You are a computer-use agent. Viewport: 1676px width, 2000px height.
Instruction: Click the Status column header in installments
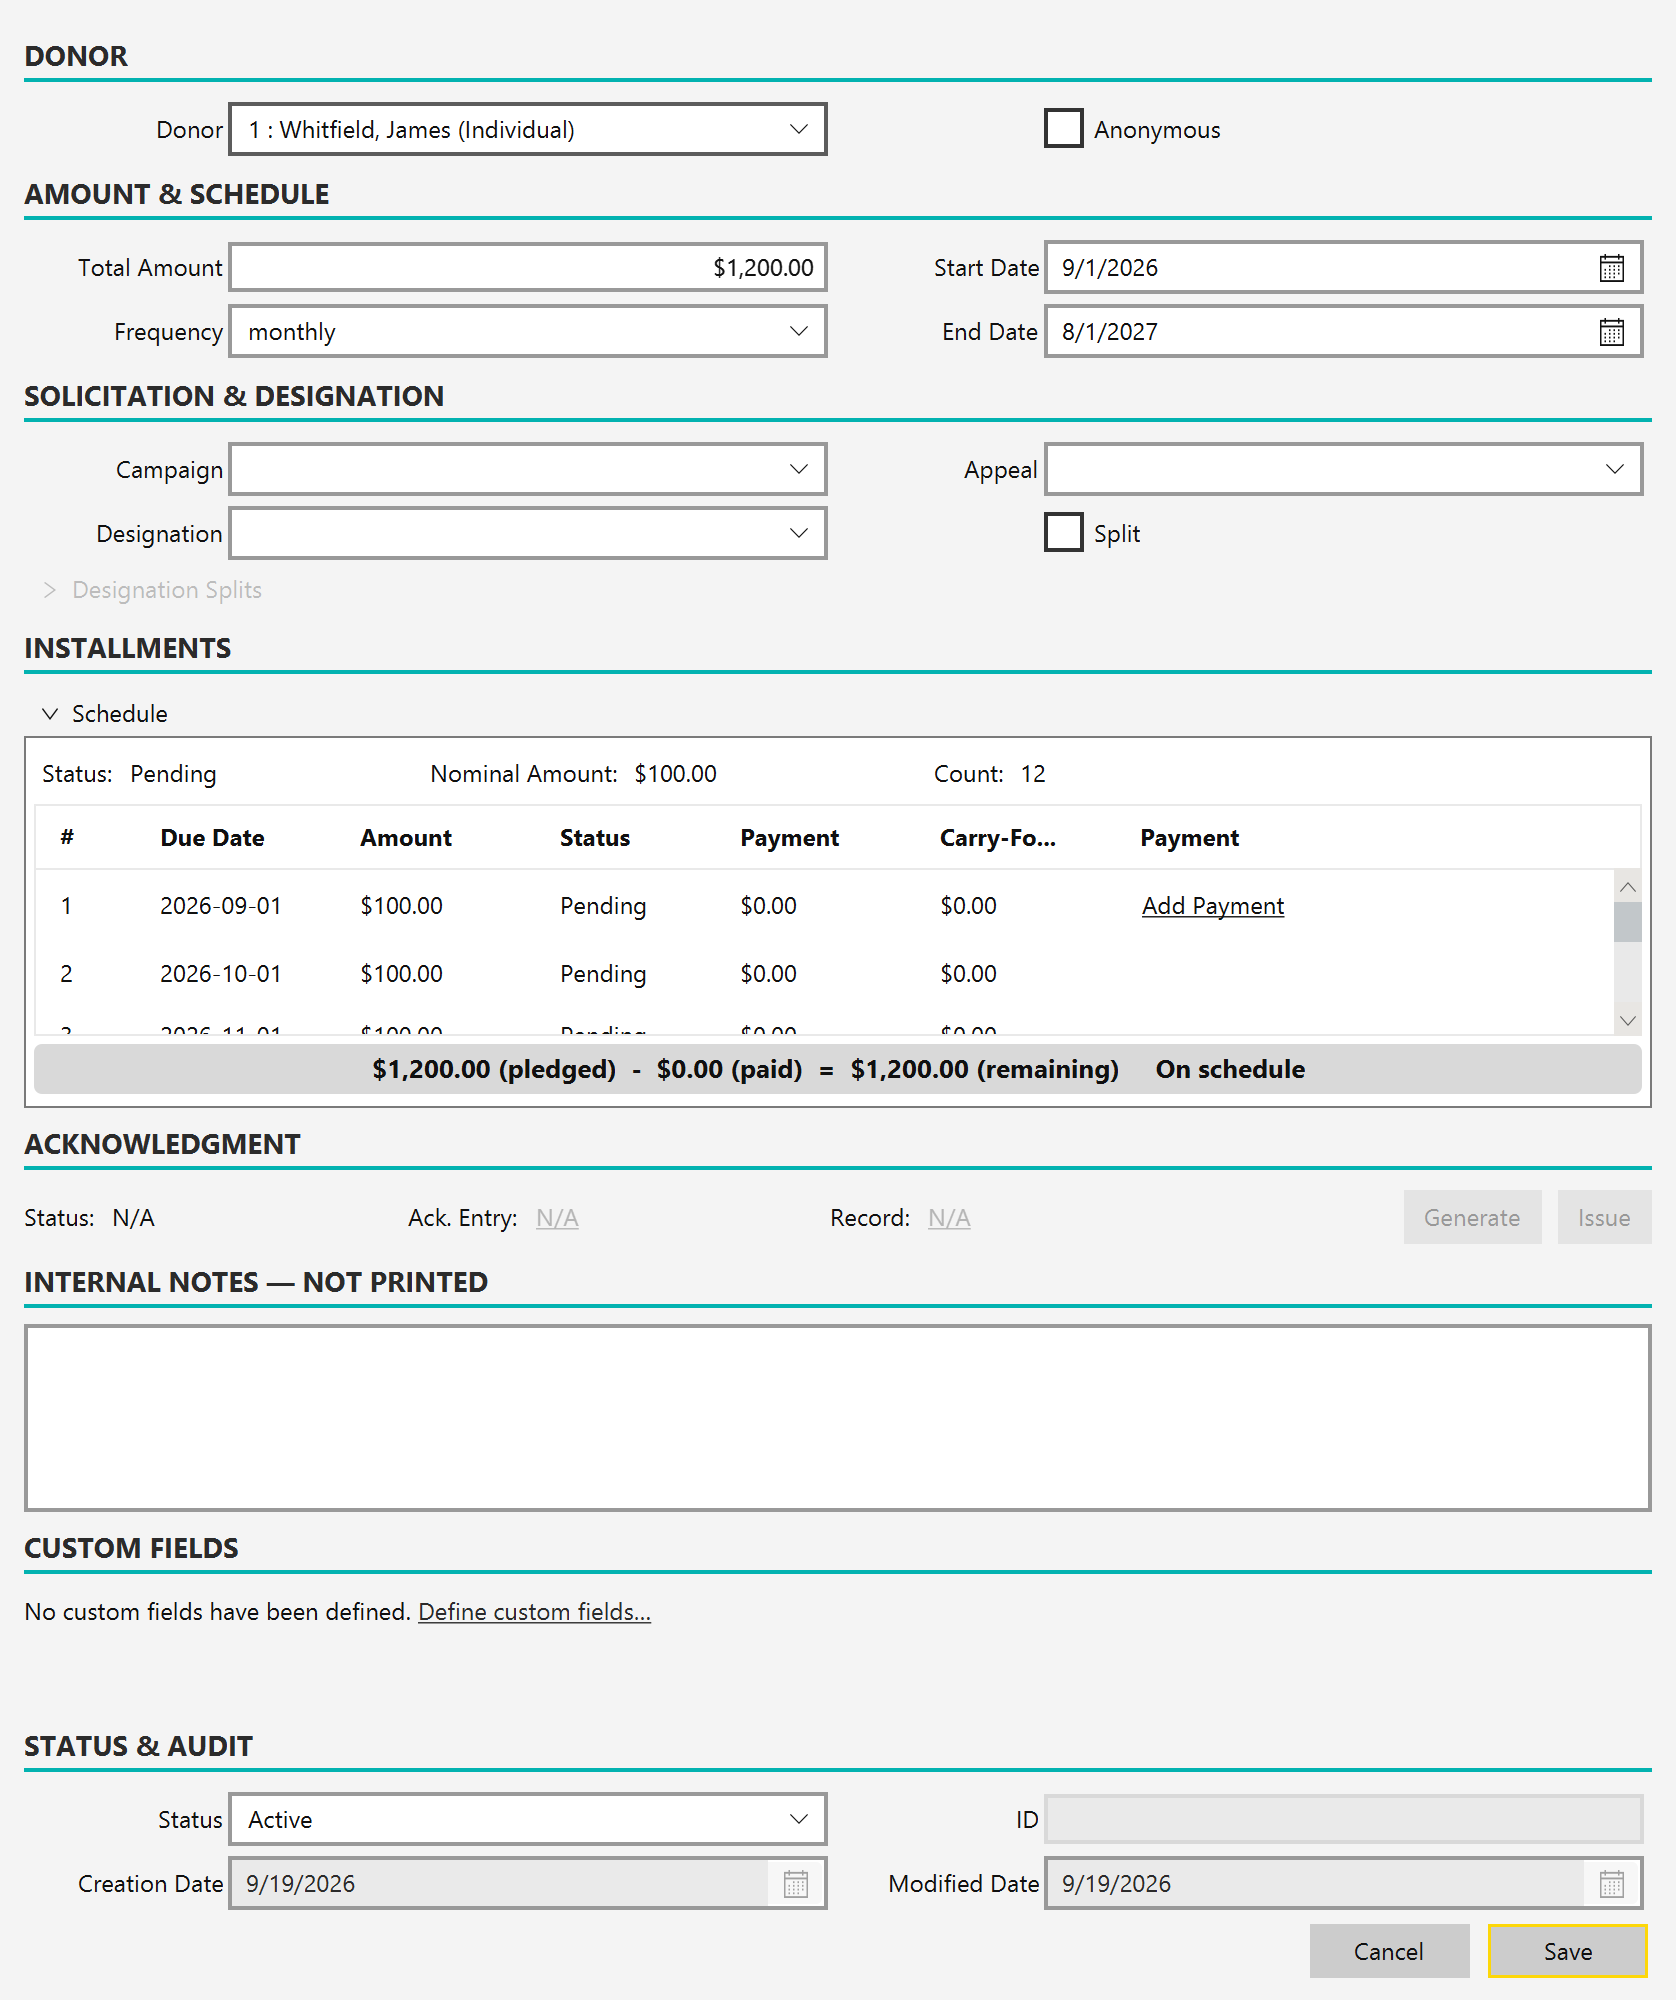595,838
